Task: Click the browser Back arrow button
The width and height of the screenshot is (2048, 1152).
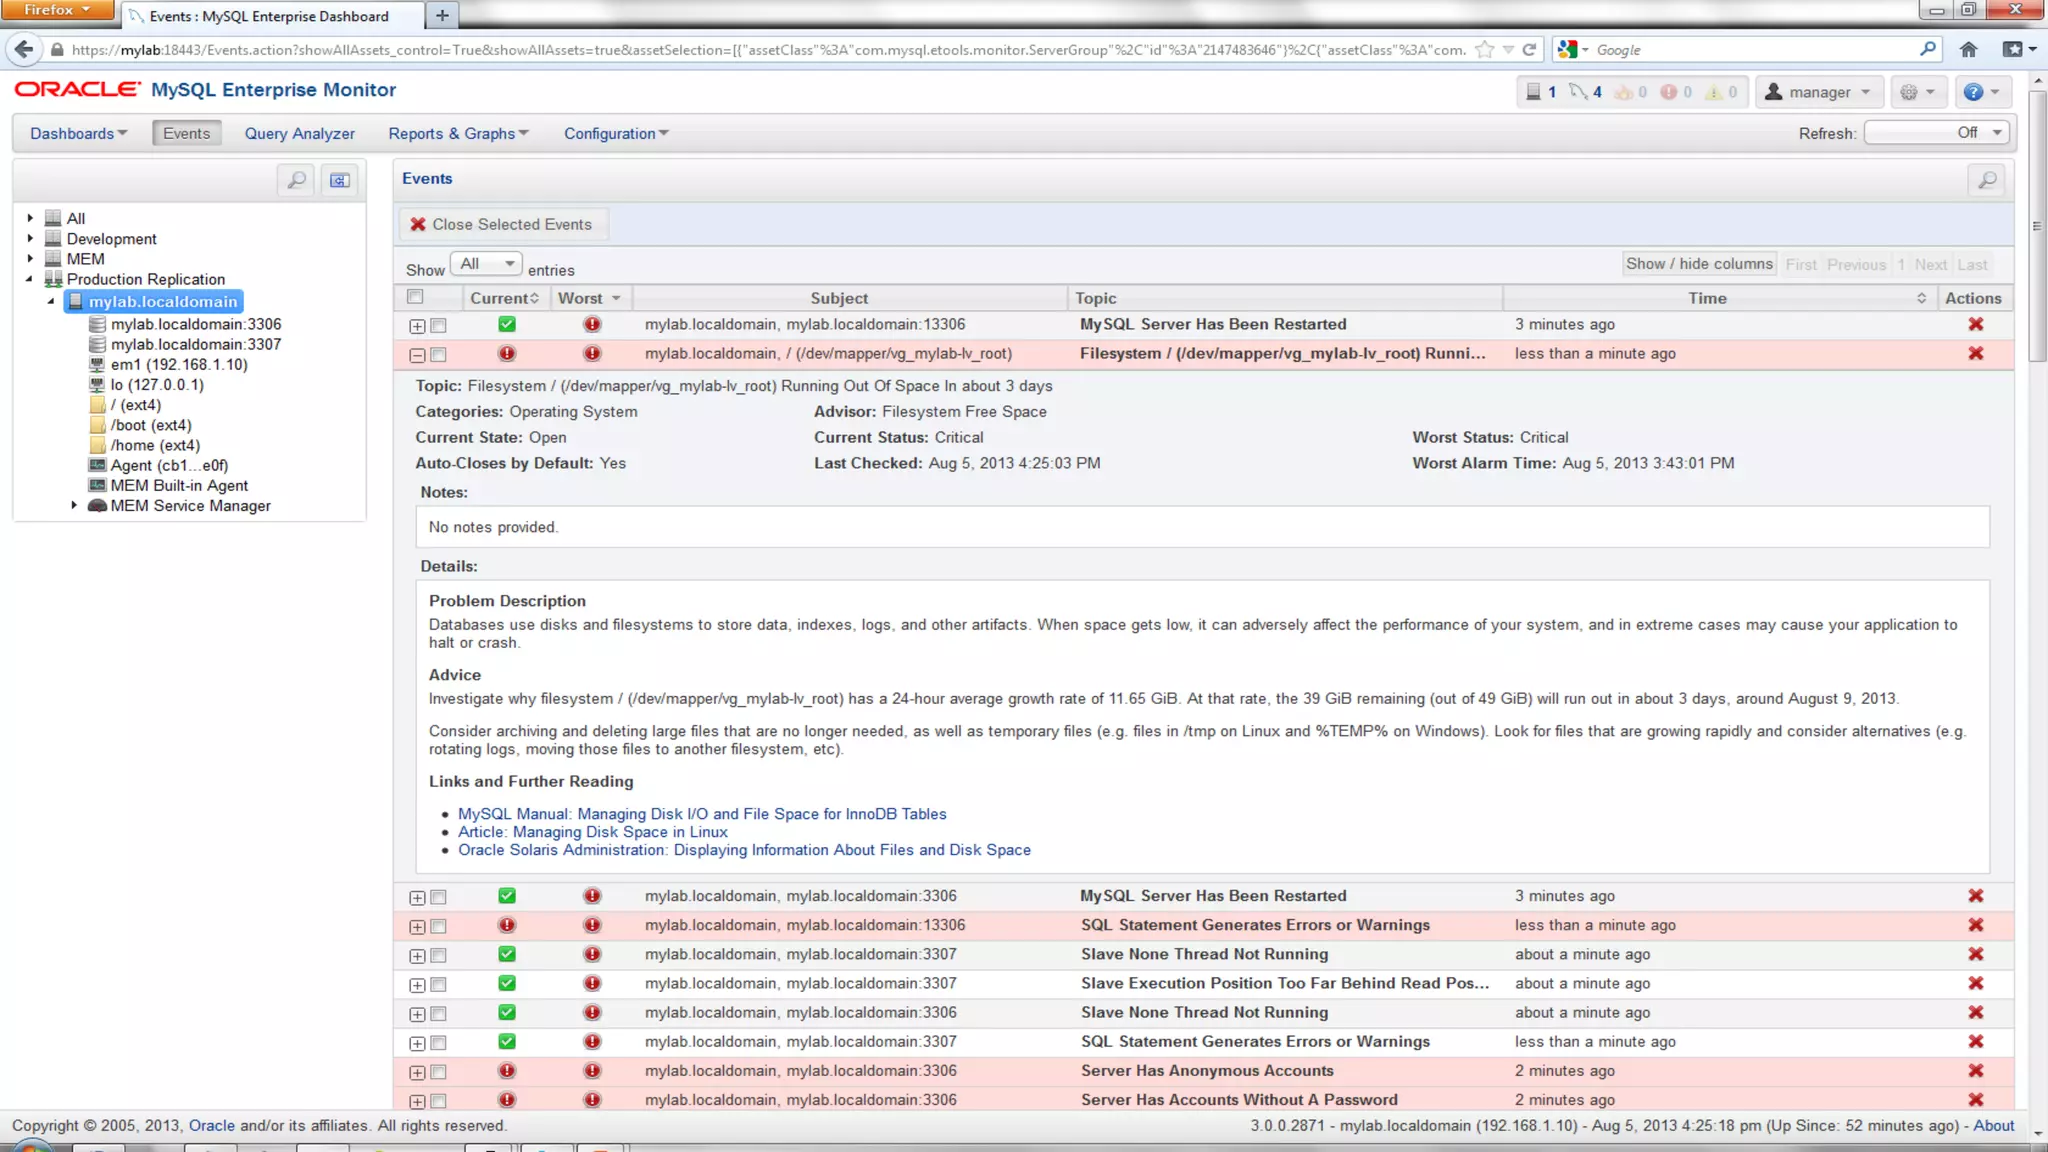Action: [24, 49]
